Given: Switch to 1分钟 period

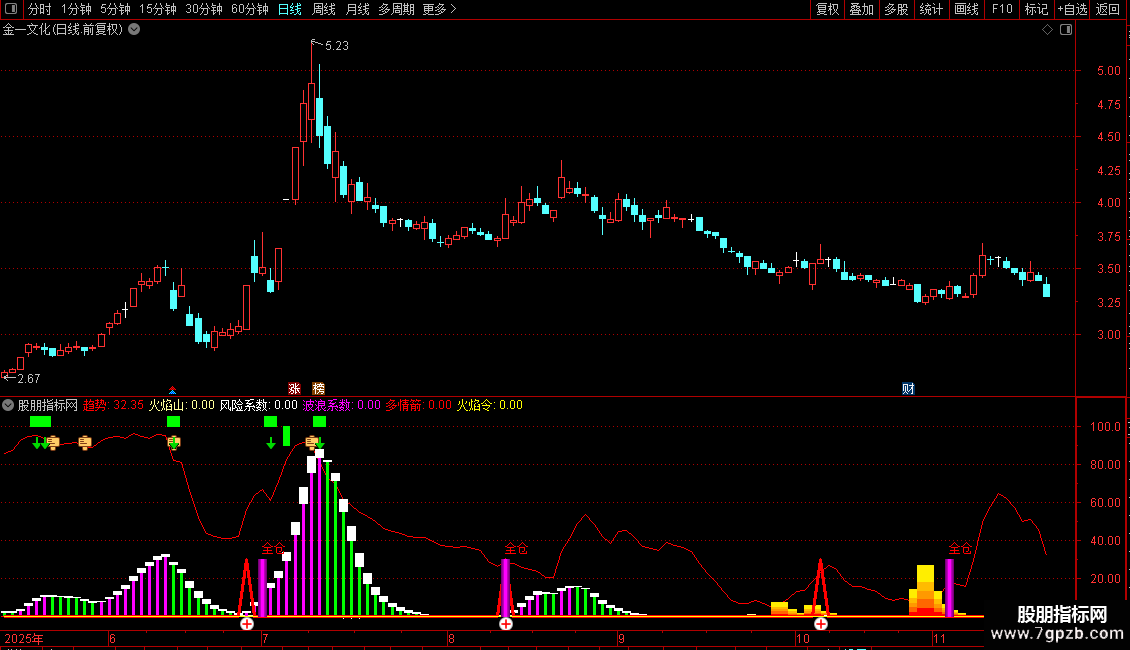Looking at the screenshot, I should tap(76, 9).
